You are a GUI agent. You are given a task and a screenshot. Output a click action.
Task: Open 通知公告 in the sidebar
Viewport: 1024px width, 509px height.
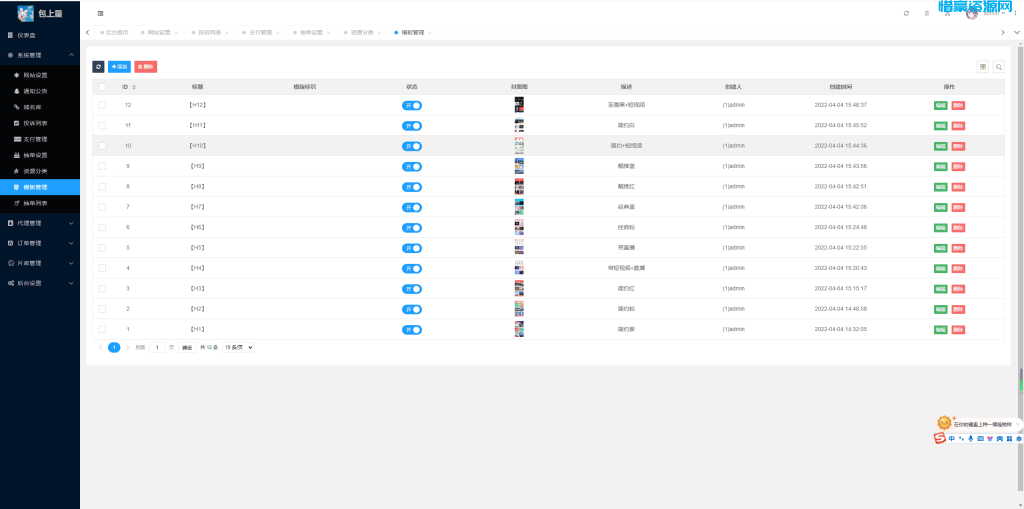[x=35, y=91]
